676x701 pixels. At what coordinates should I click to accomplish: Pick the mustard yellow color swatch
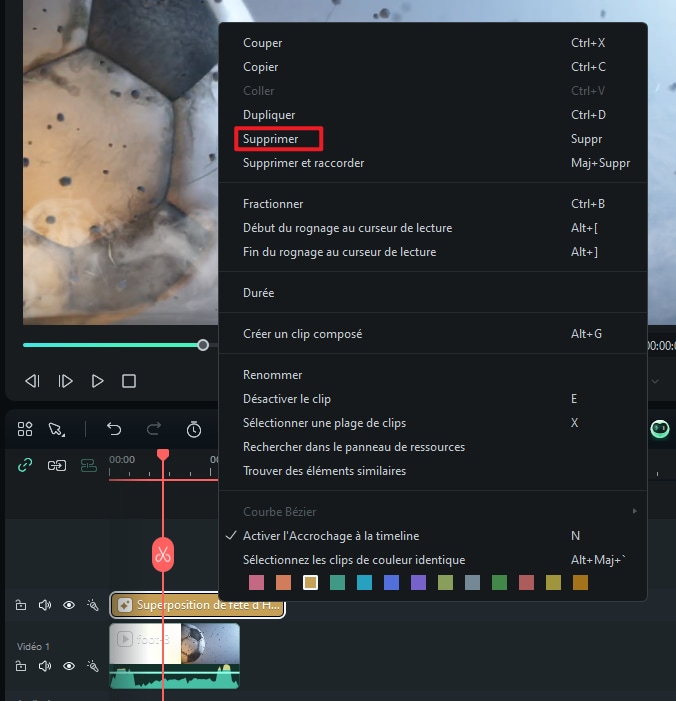coord(553,583)
